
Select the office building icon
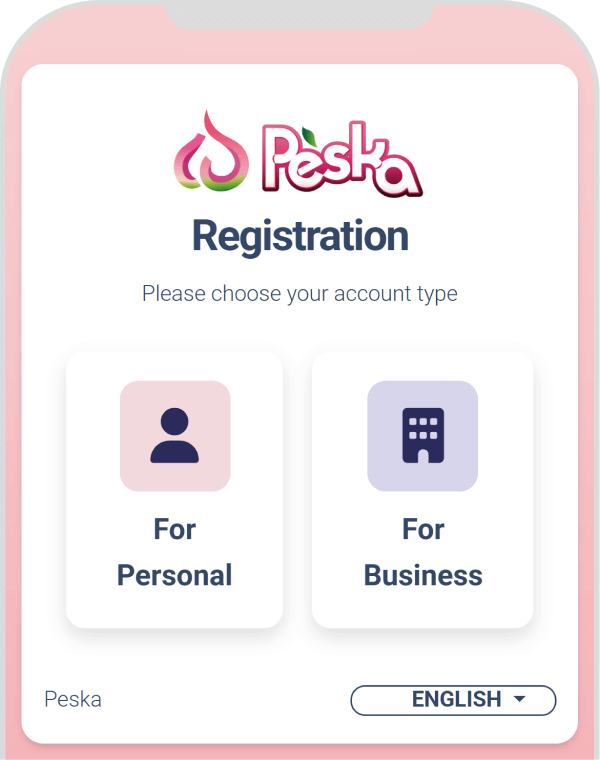click(422, 436)
